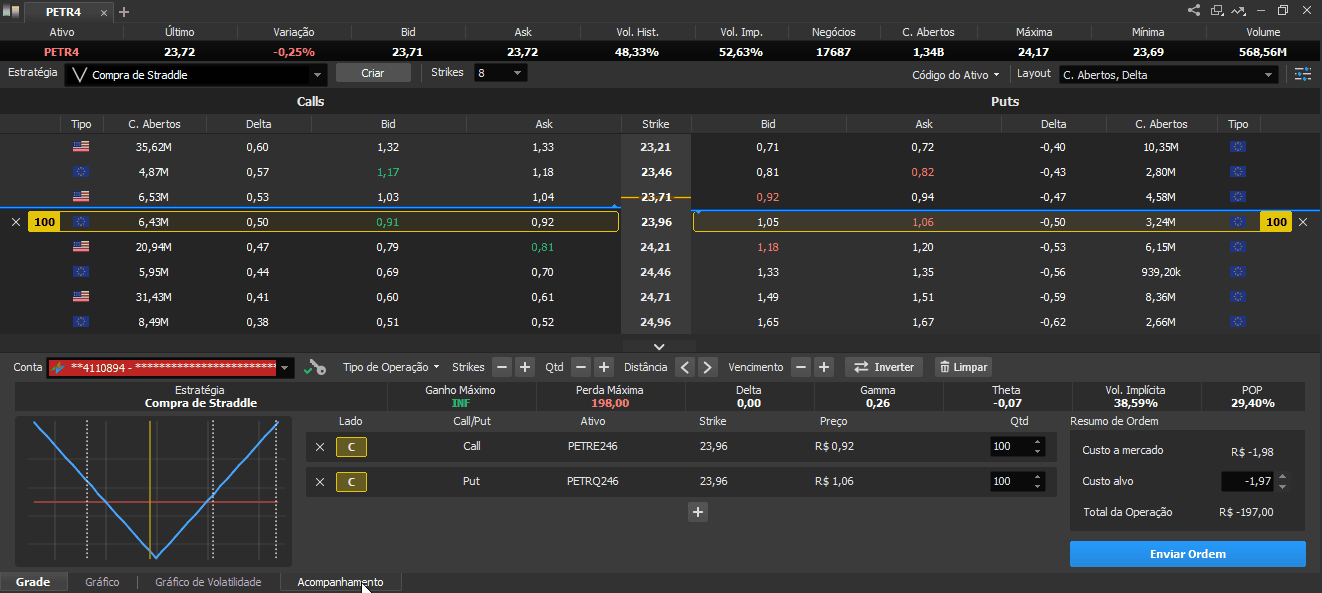Image resolution: width=1322 pixels, height=593 pixels.
Task: Click the Enviar Ordem button
Action: coord(1187,554)
